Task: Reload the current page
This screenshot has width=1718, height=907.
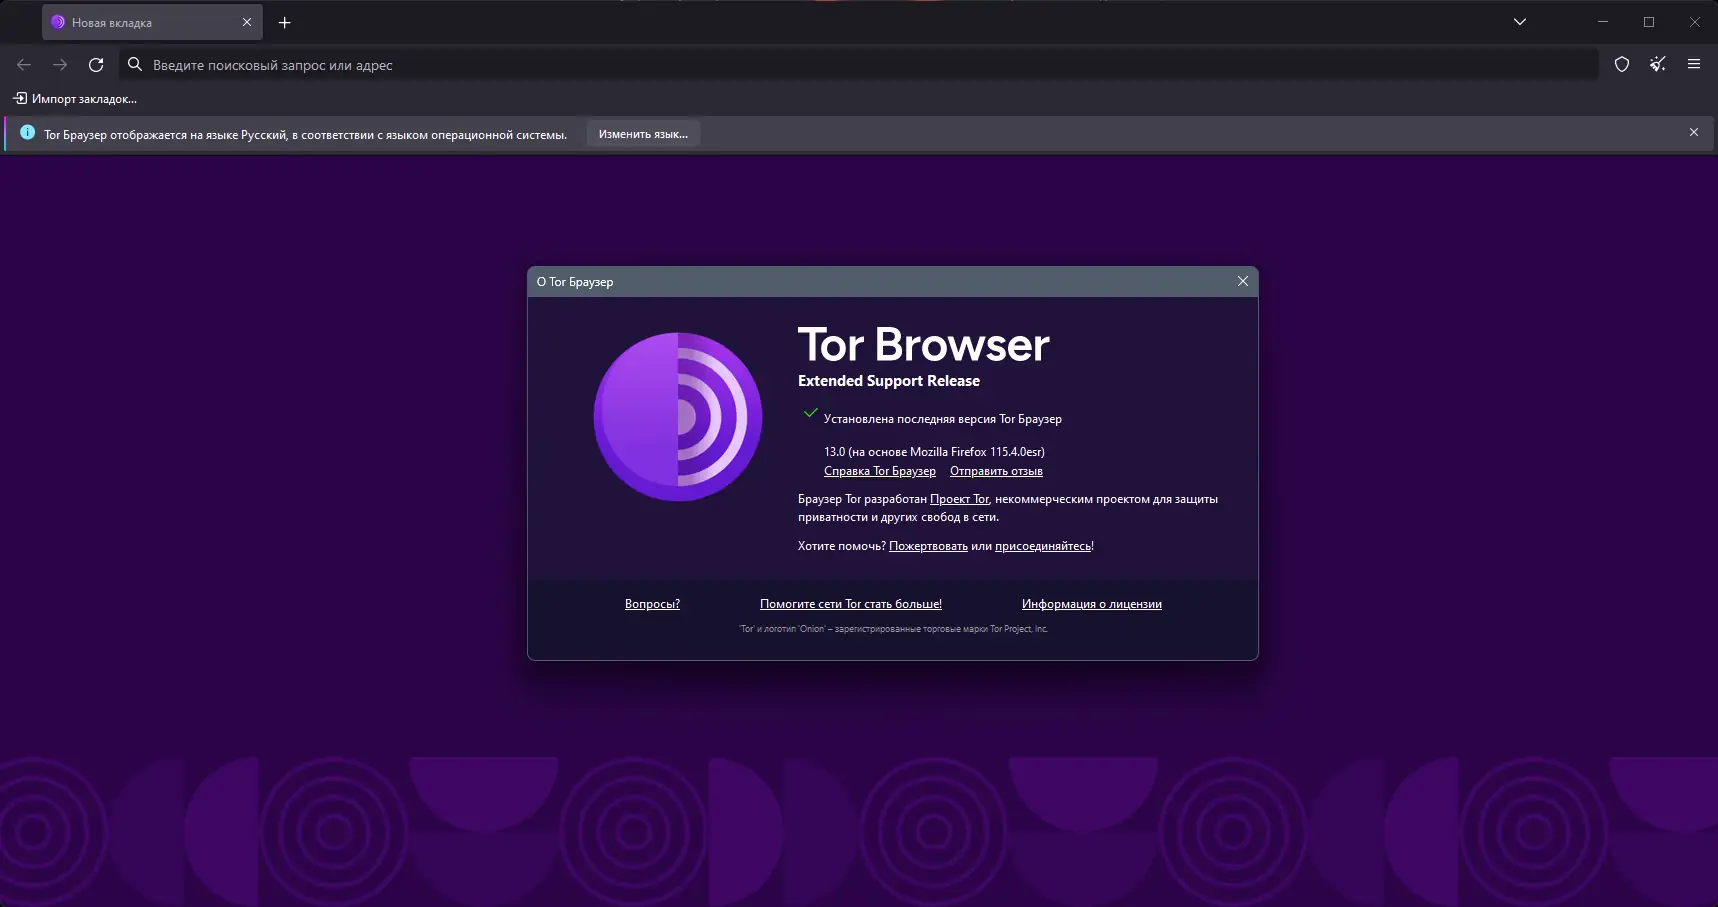Action: (x=96, y=65)
